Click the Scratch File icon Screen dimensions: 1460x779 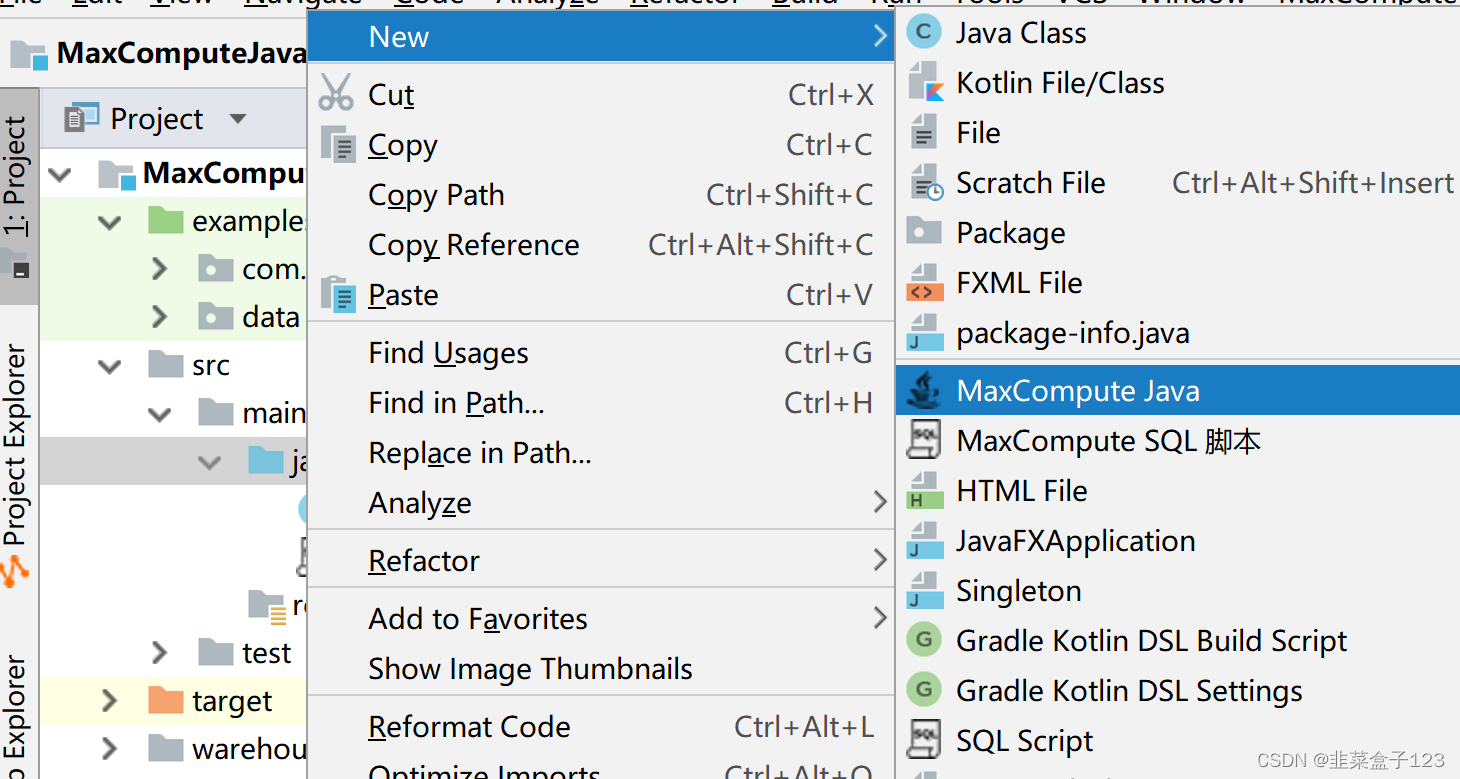click(925, 183)
